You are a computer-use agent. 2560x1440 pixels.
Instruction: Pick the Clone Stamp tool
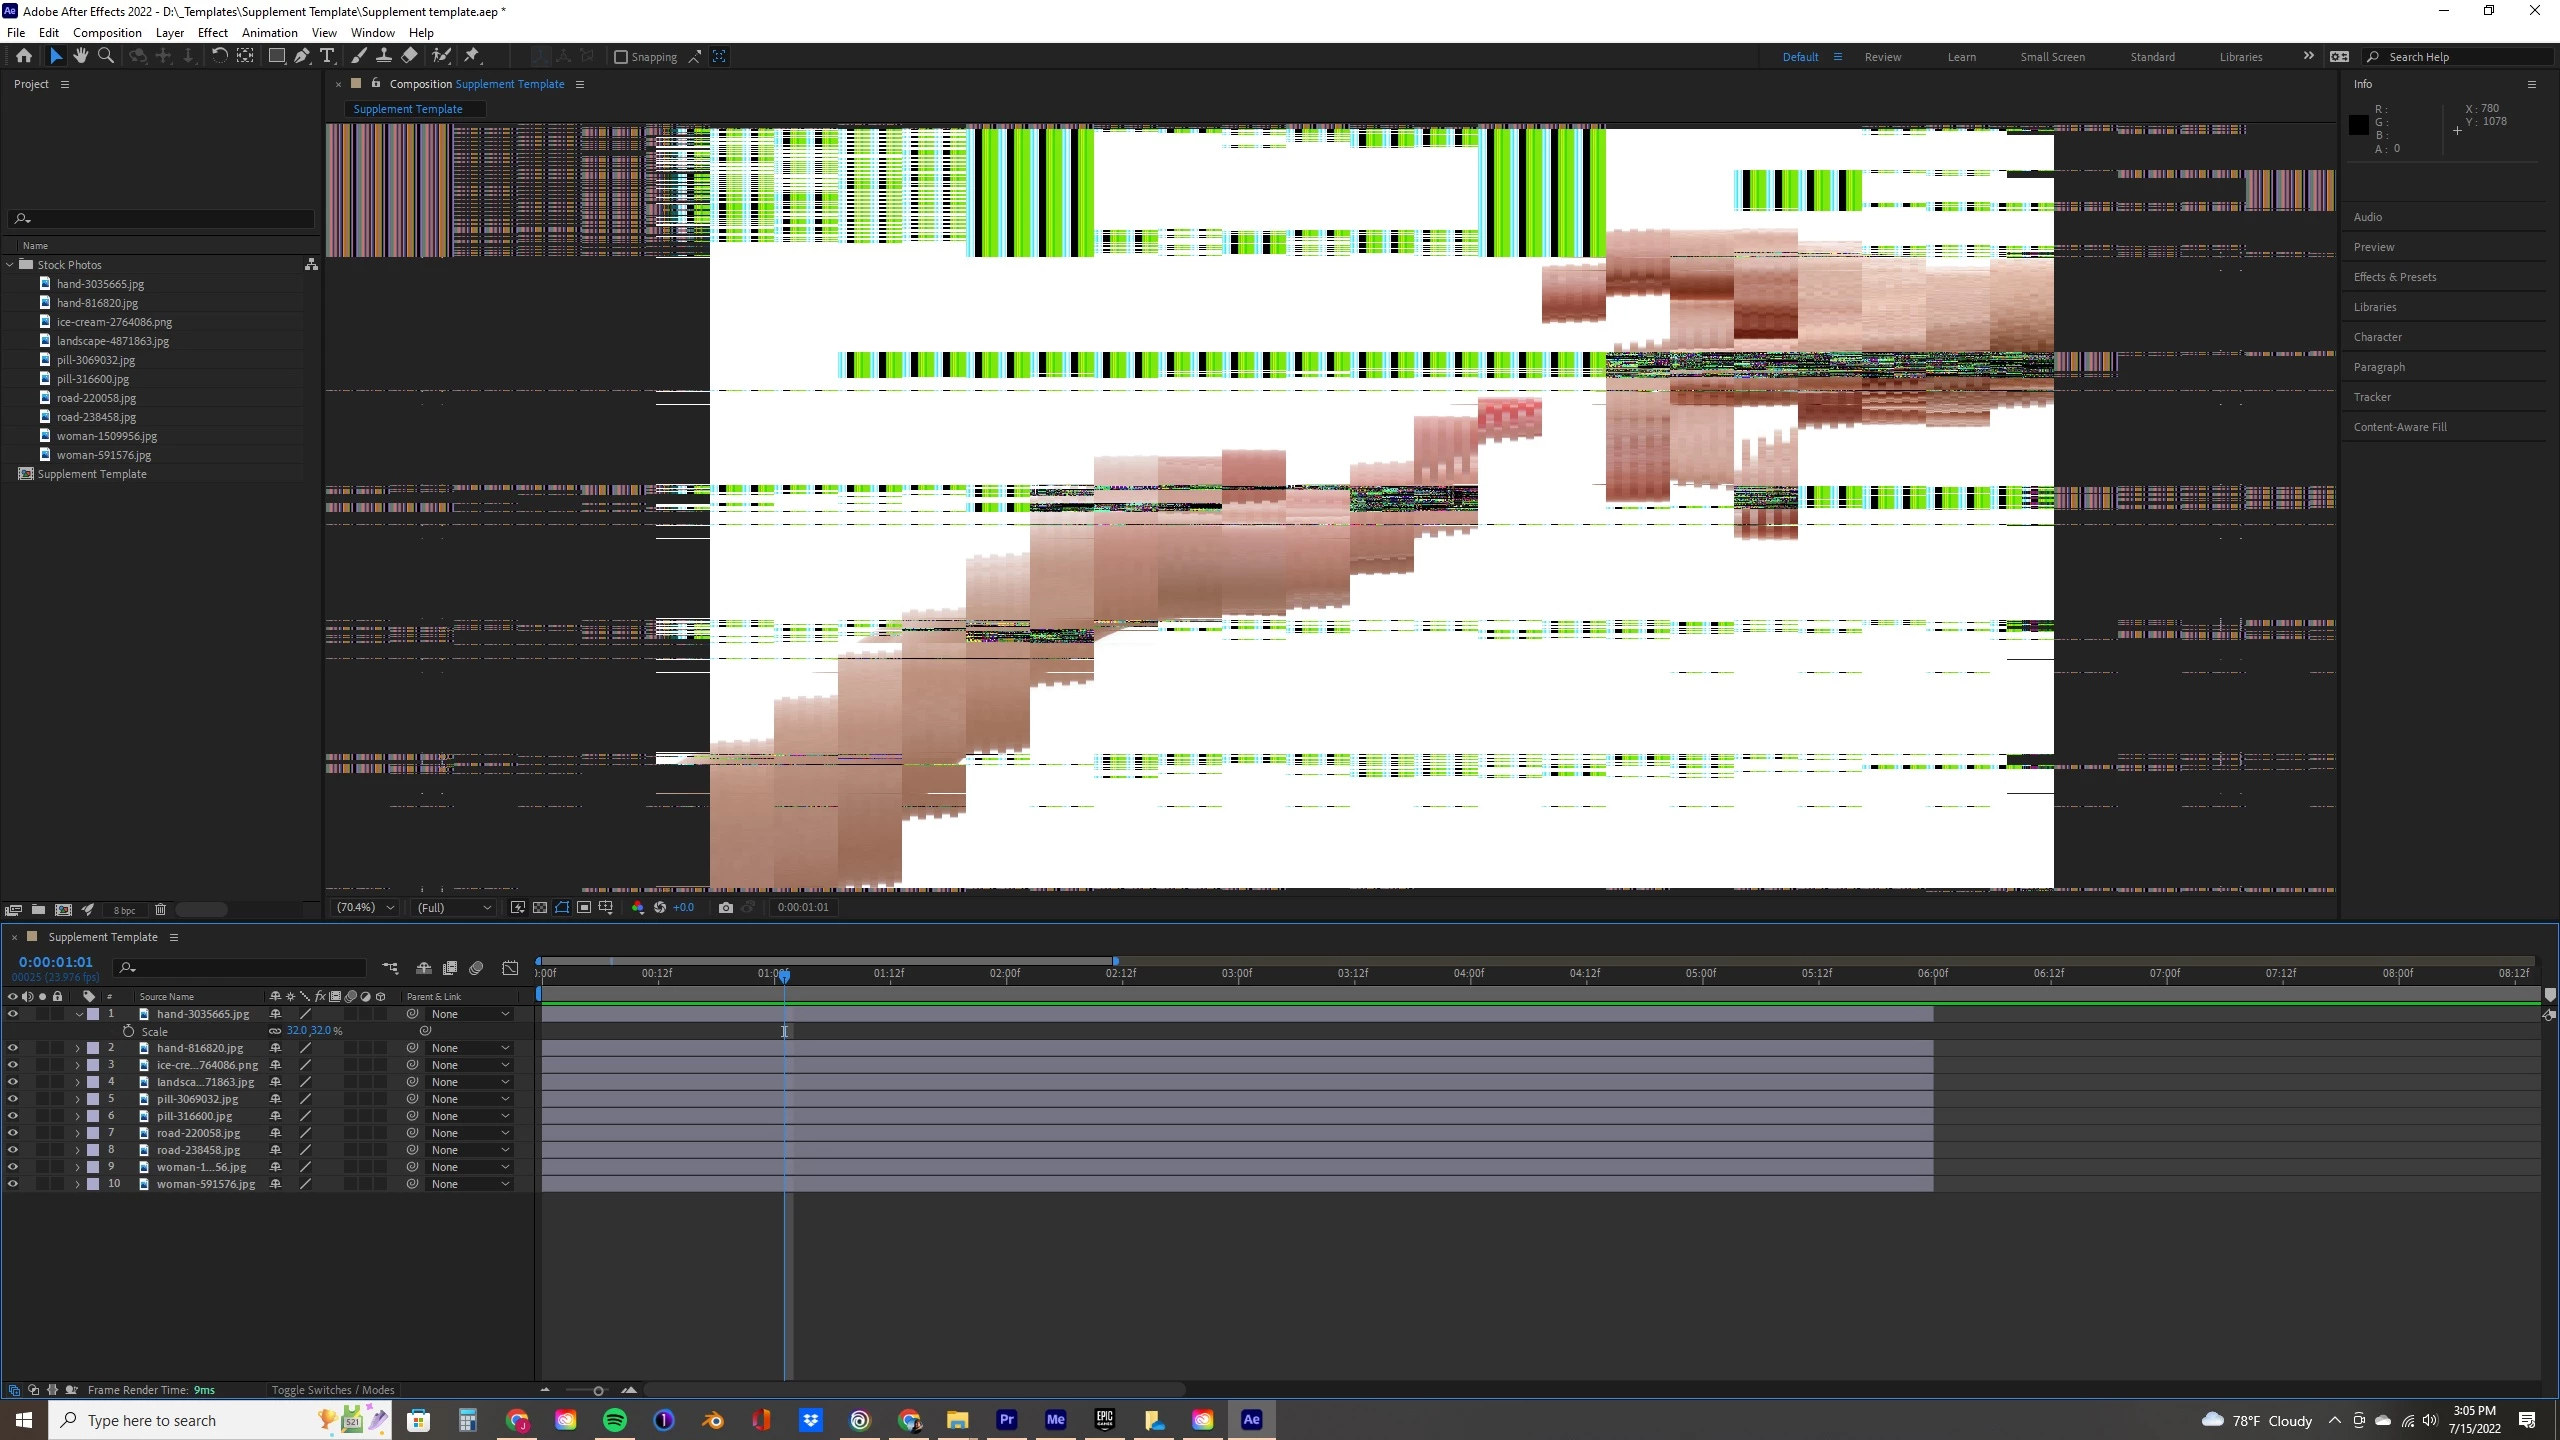point(383,56)
